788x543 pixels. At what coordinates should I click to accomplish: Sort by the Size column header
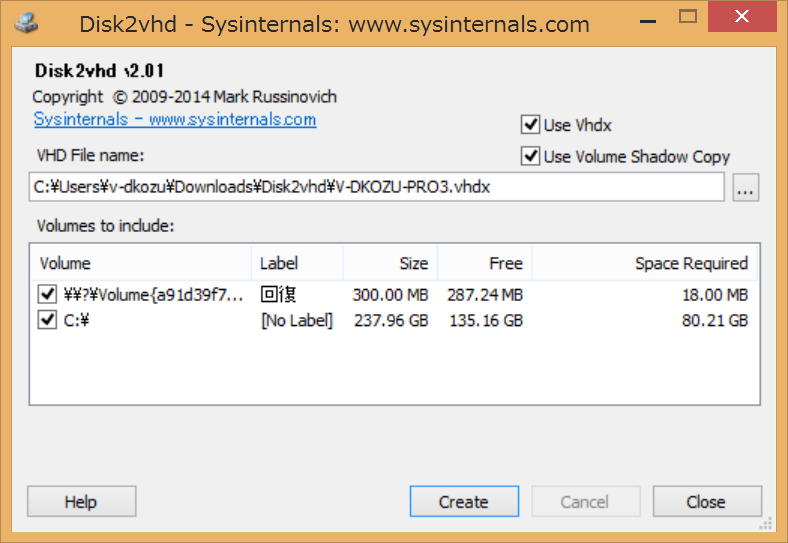390,263
